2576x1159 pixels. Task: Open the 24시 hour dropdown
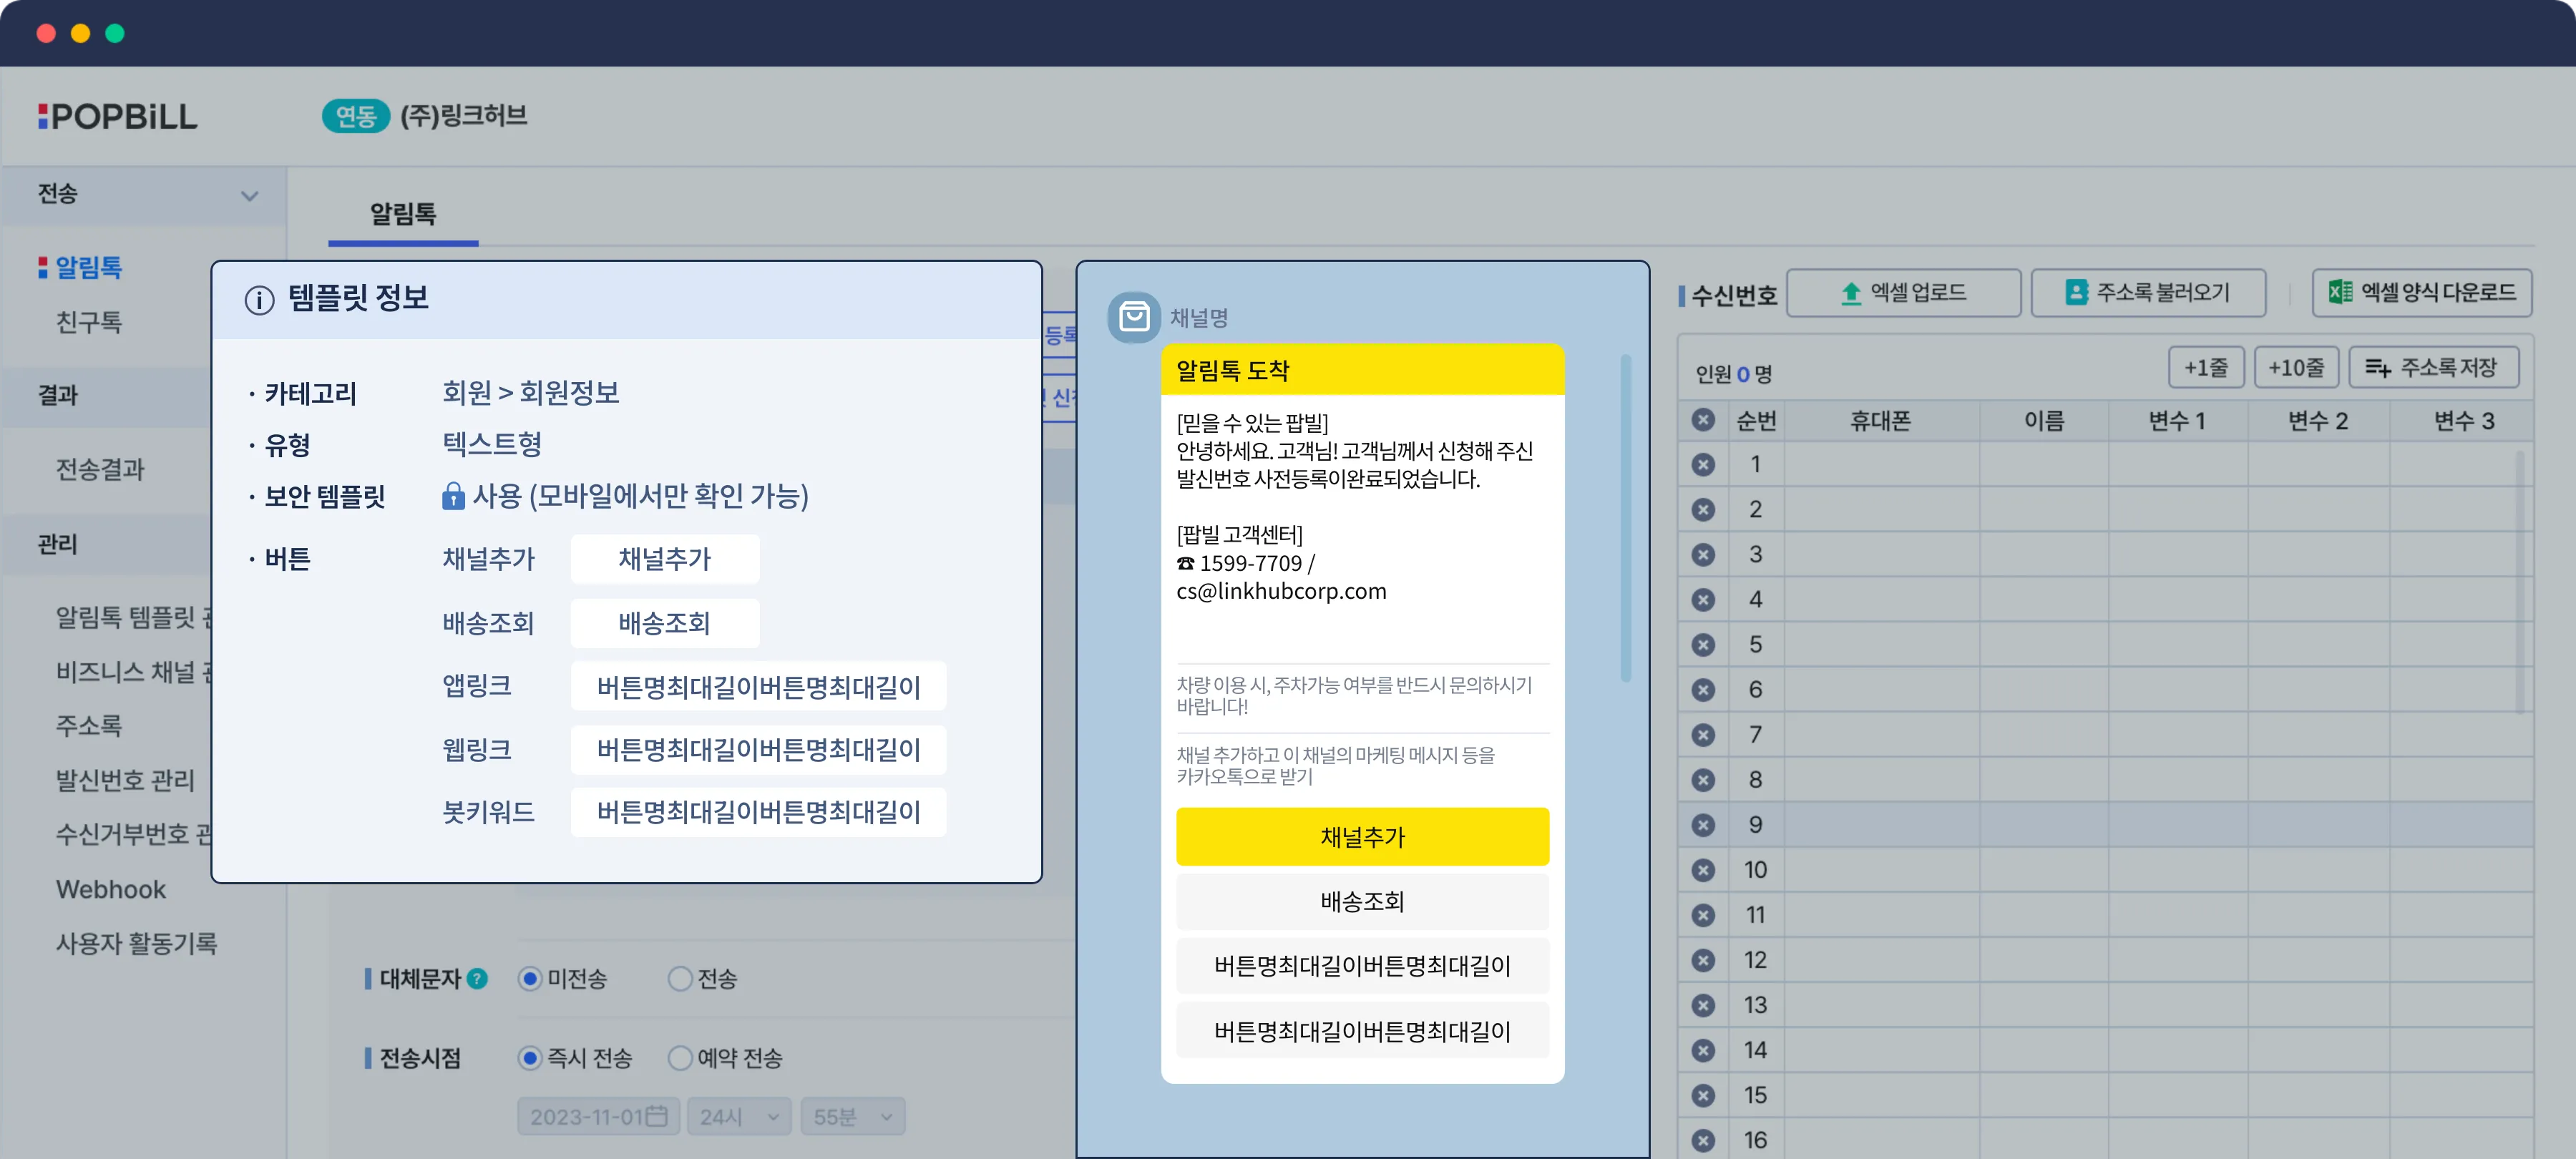pos(739,1116)
